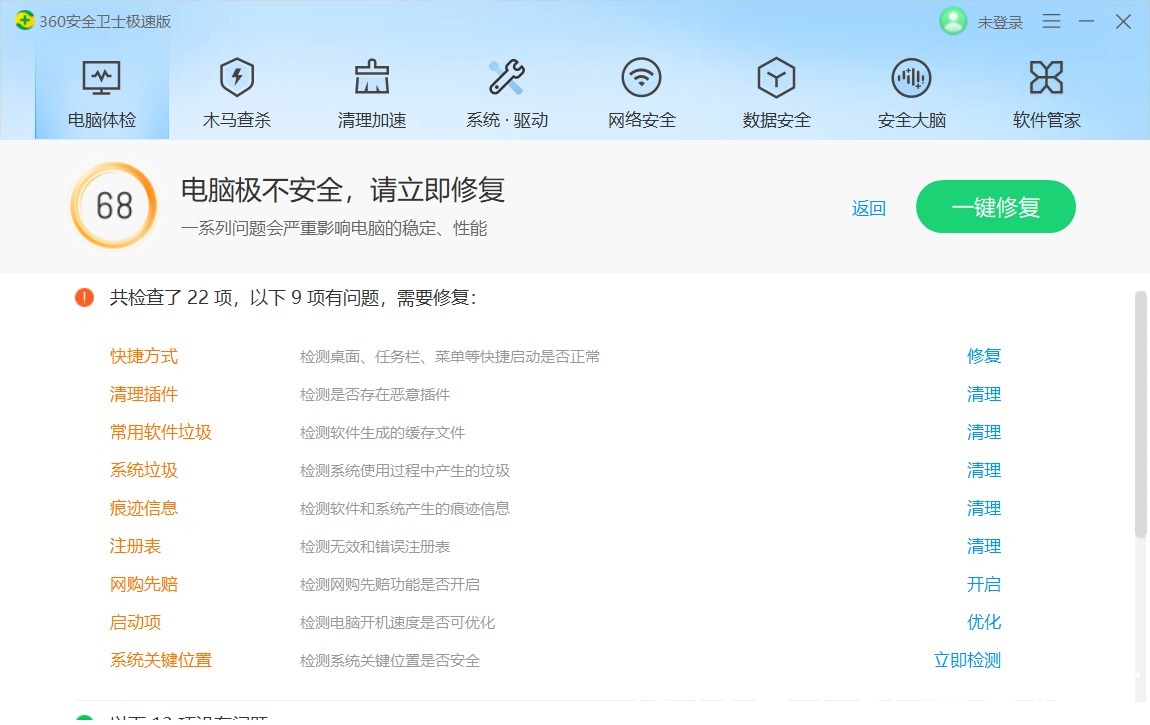Select the 系统关键位置 item label

pos(161,660)
